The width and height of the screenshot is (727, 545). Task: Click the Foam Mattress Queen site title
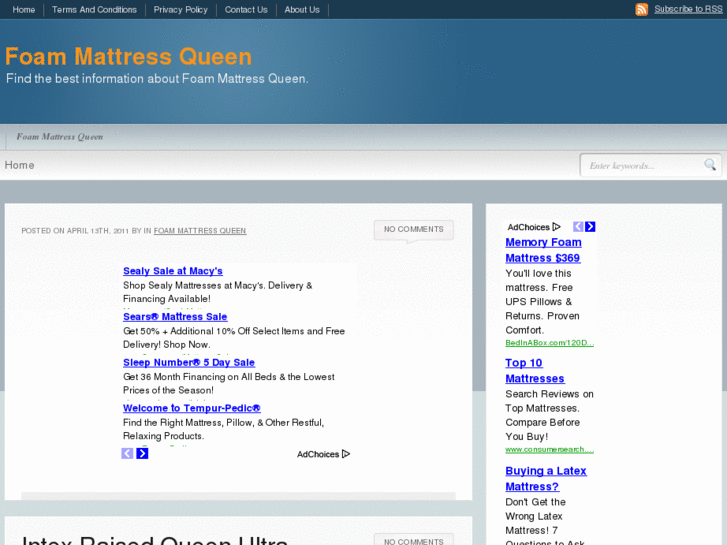(x=128, y=57)
